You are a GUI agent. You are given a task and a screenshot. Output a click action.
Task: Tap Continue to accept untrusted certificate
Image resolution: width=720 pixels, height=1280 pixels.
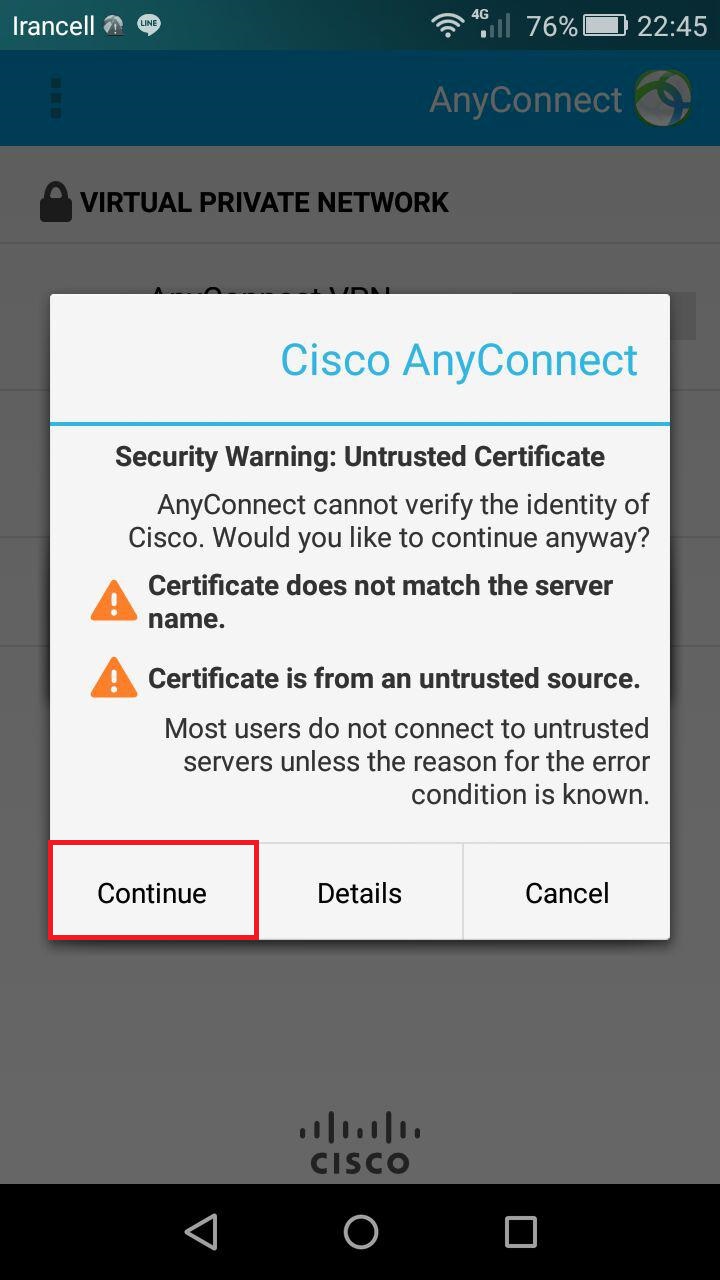click(153, 892)
